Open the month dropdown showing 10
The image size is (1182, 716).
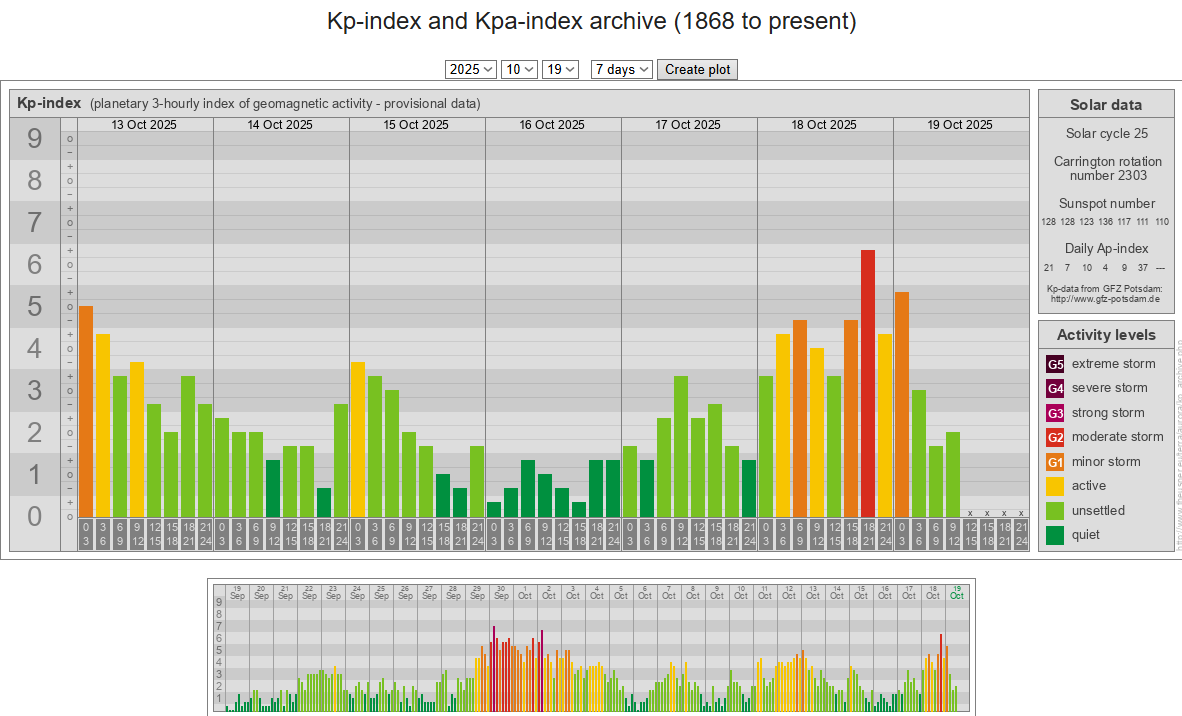(x=519, y=69)
